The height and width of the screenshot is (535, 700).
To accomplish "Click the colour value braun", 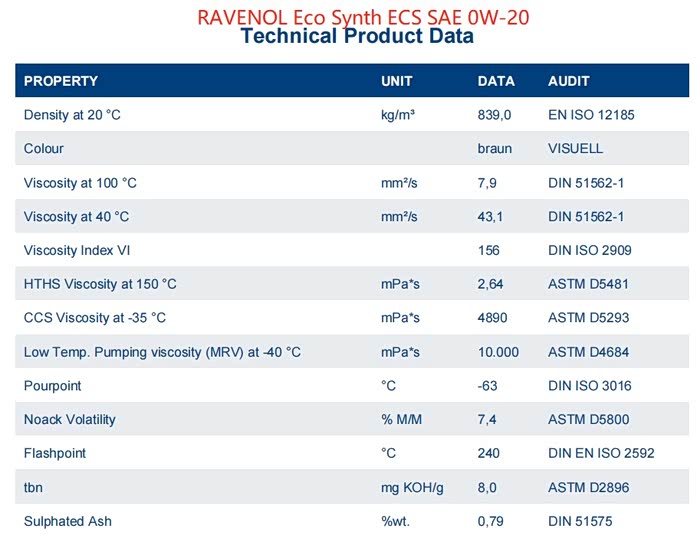I will tap(494, 149).
